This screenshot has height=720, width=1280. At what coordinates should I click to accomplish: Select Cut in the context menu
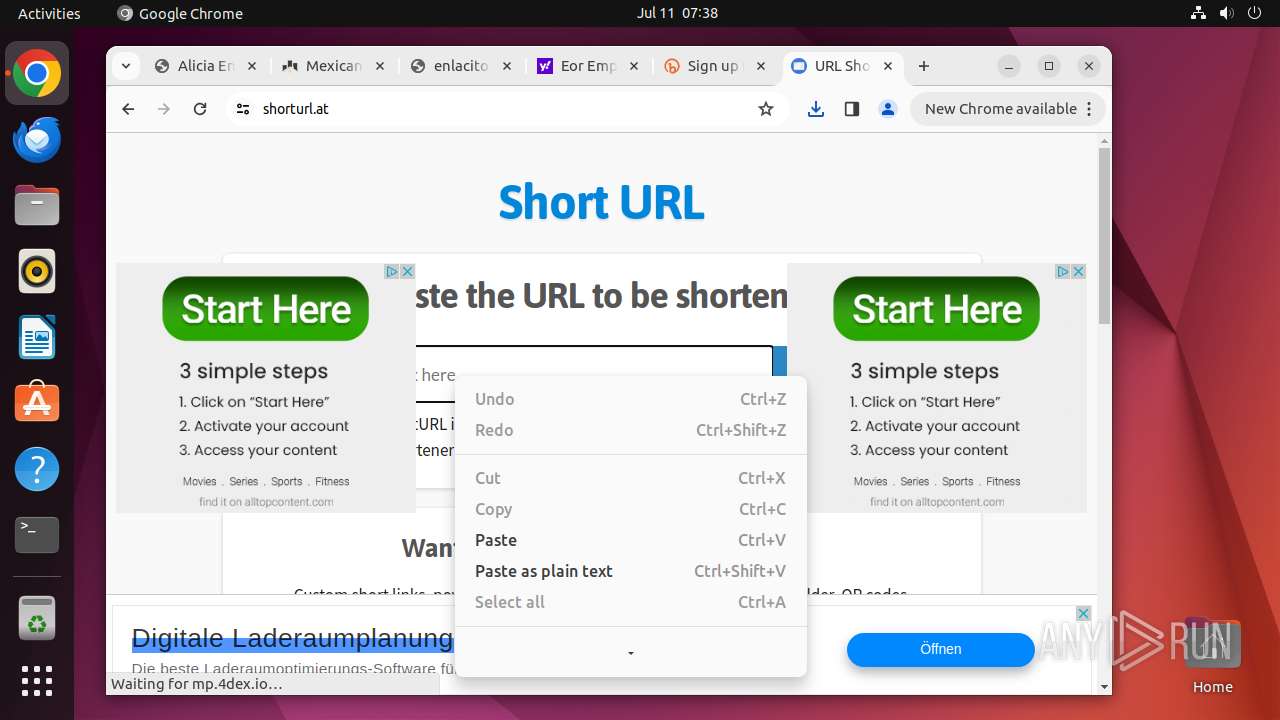coord(631,478)
